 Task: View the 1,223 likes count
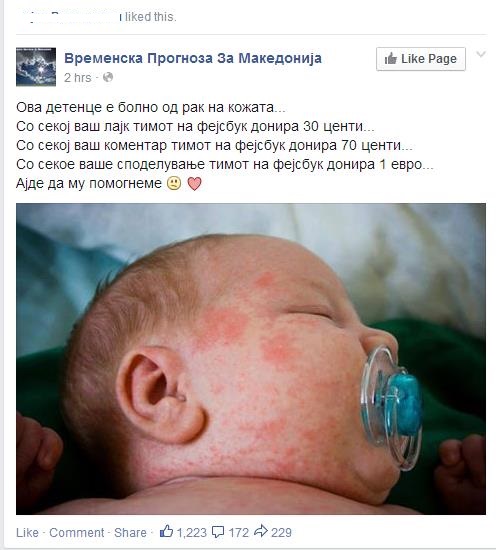192,533
